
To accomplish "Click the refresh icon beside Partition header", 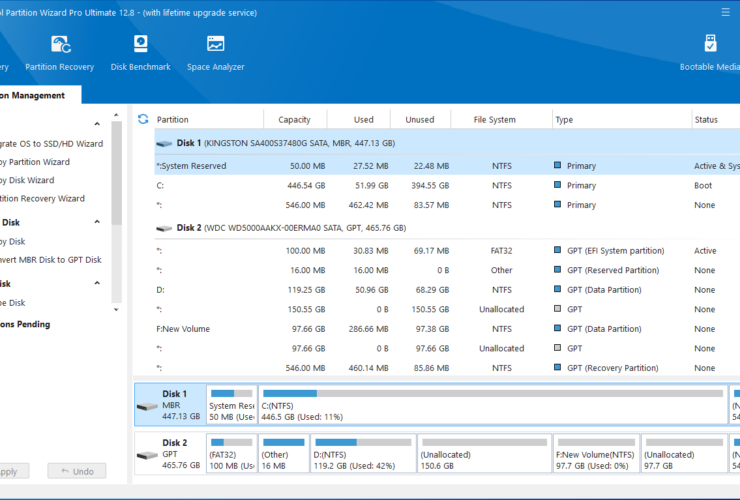I will pos(143,119).
